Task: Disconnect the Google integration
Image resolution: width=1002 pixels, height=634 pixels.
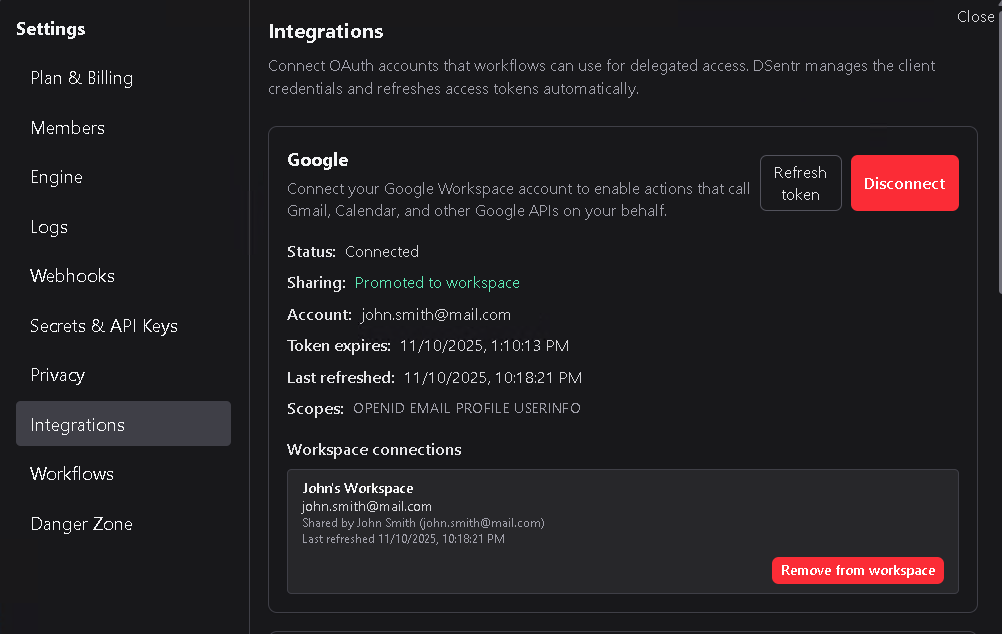Action: (x=905, y=183)
